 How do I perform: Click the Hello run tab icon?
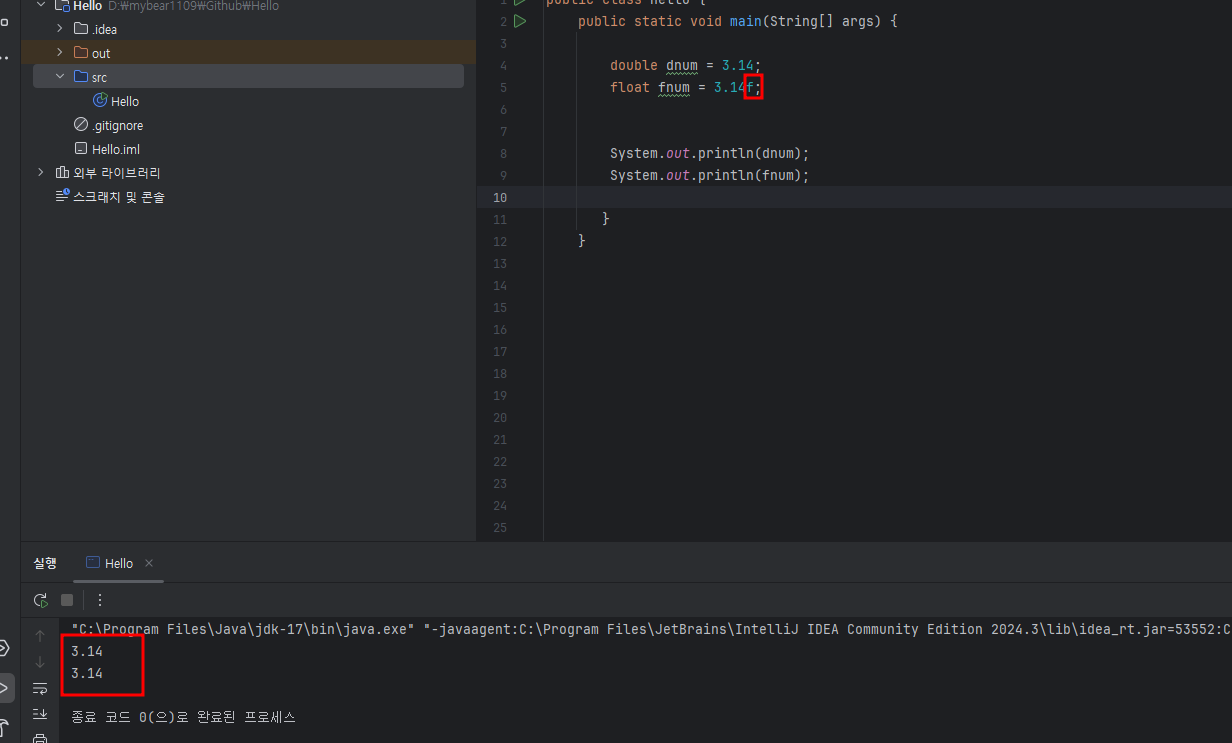coord(93,563)
